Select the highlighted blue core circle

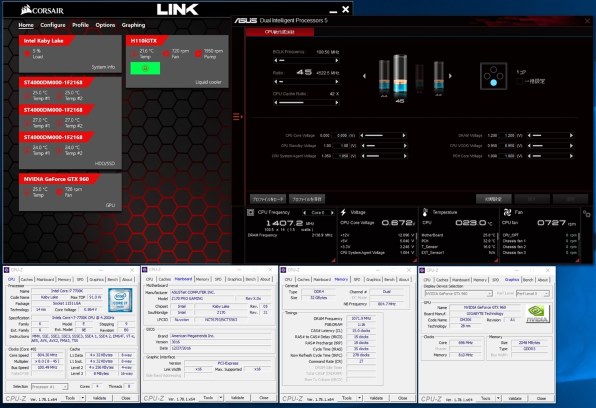click(x=493, y=83)
